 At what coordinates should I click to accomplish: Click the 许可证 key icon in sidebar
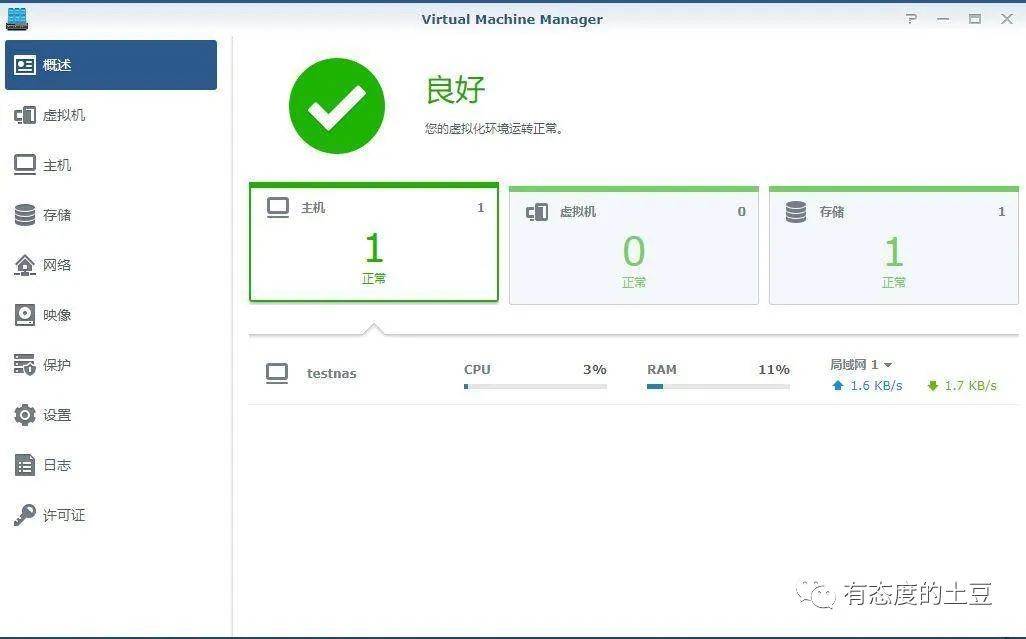coord(25,515)
